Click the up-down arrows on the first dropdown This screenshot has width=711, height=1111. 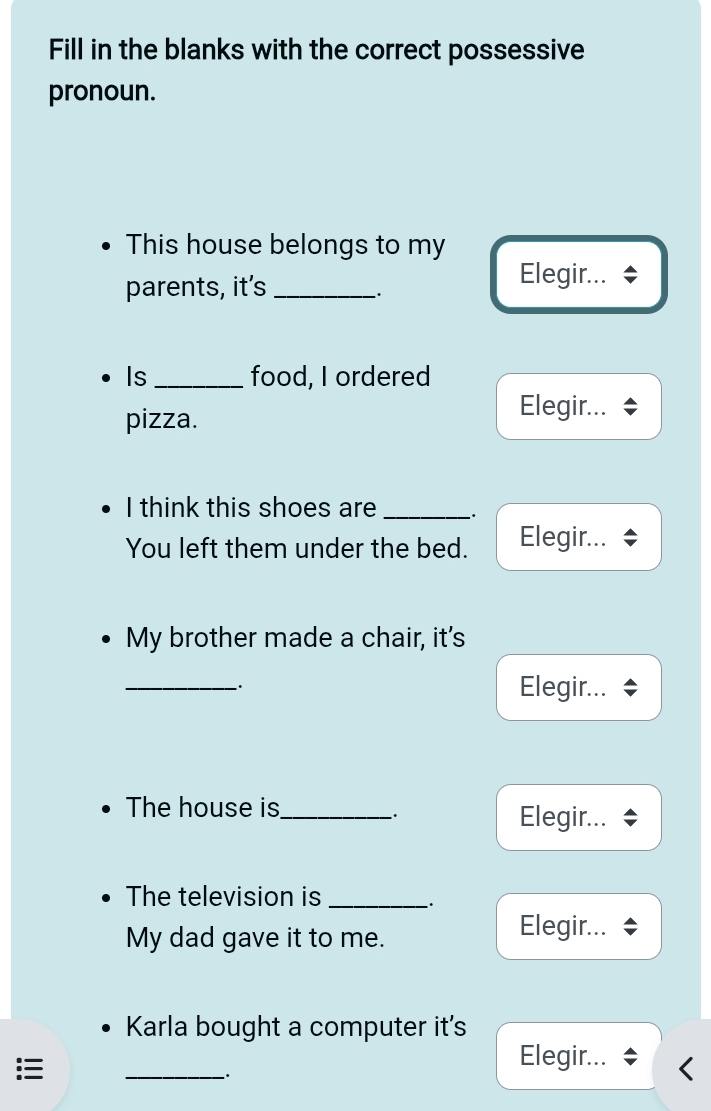(631, 273)
